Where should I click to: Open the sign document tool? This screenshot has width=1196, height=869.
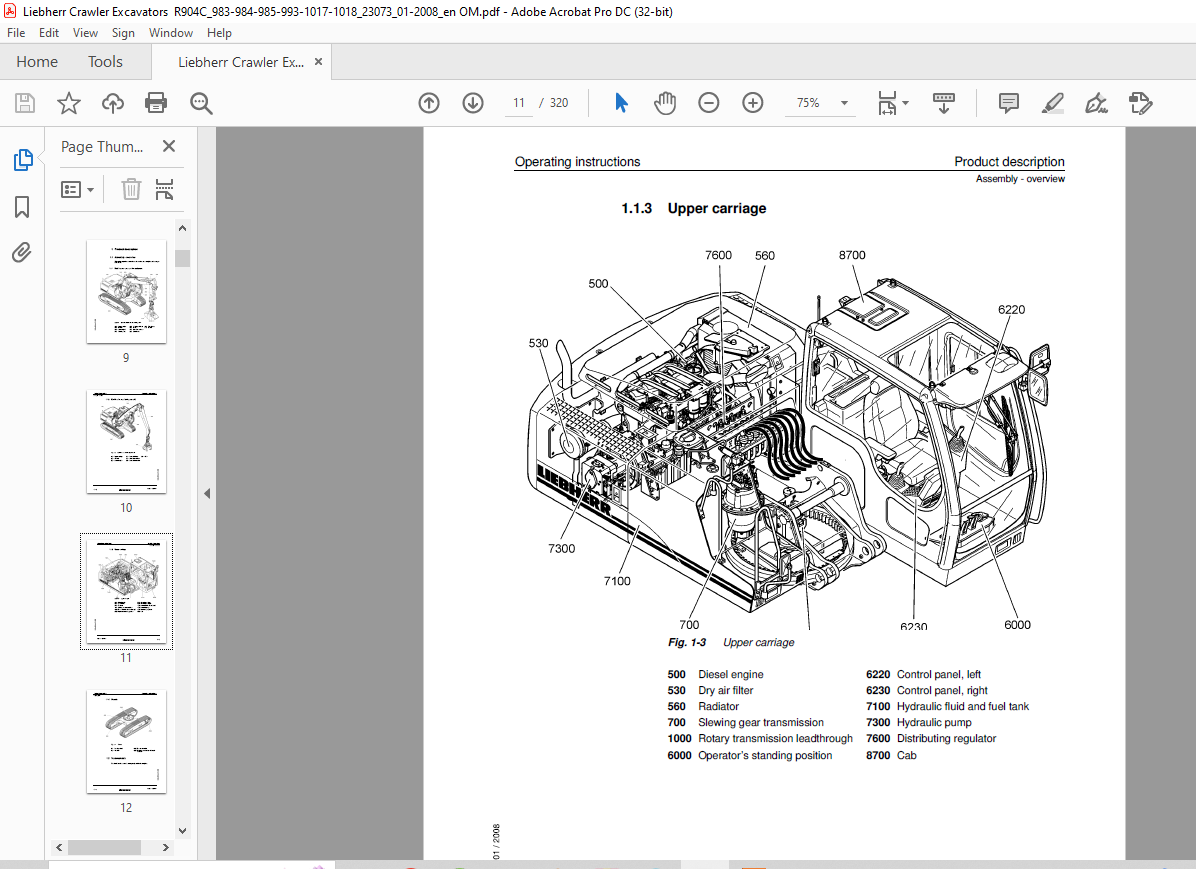pos(1096,103)
